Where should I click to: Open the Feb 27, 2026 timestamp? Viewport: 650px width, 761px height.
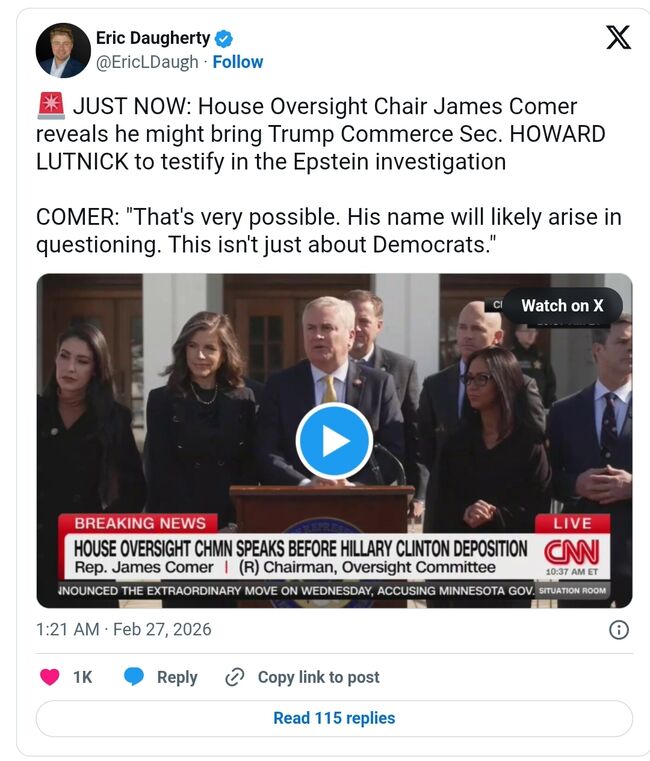point(162,629)
